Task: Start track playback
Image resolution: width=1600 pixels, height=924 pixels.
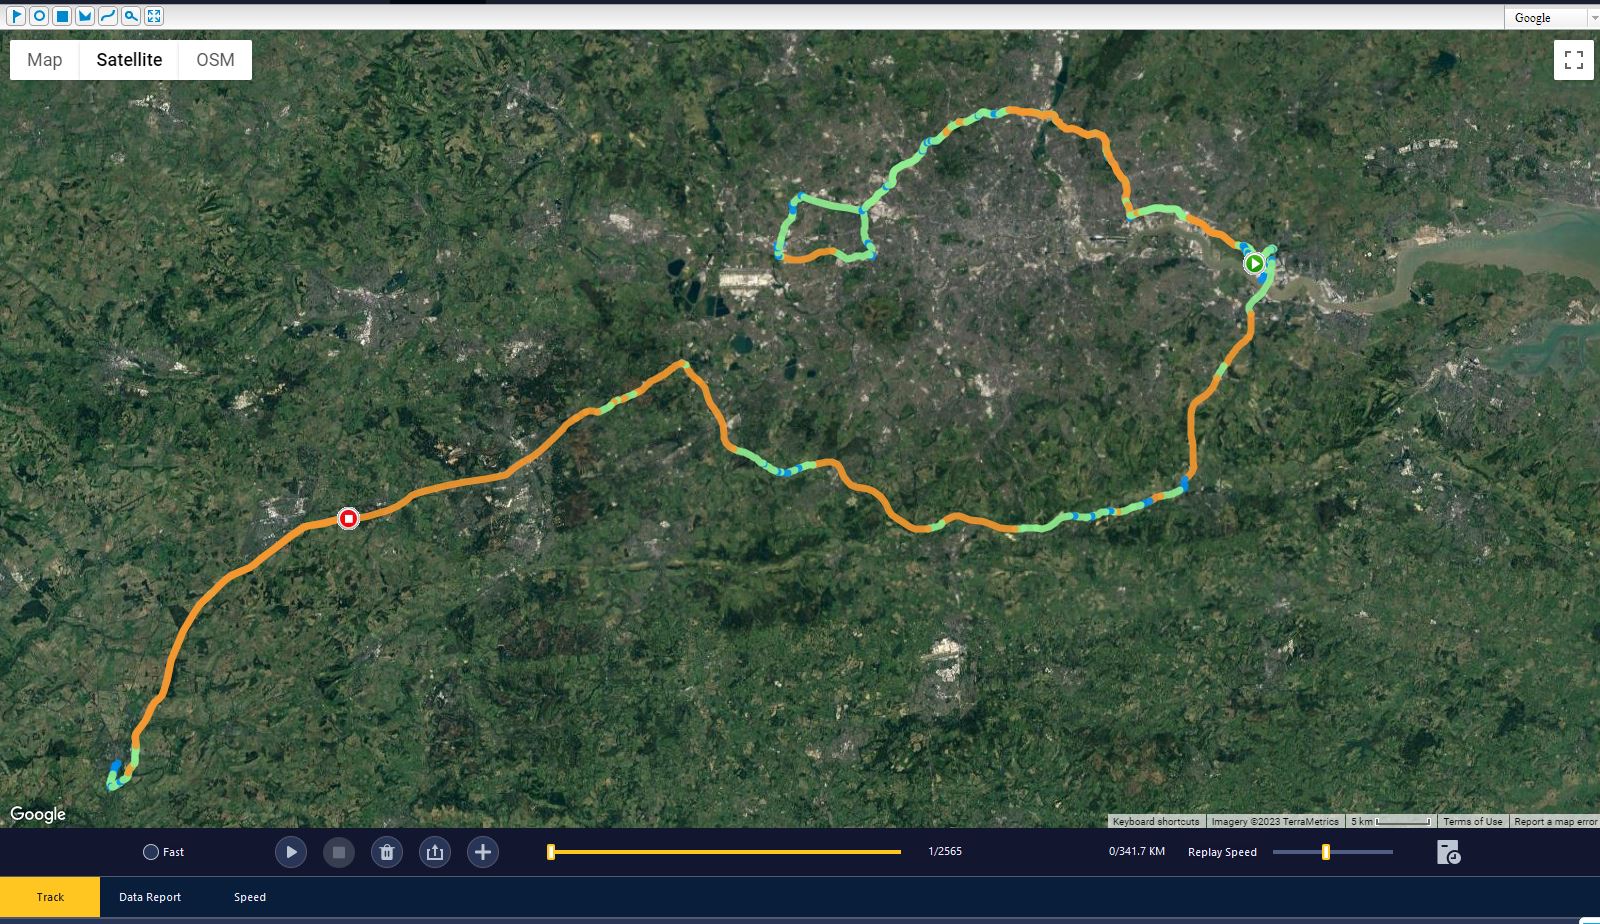Action: [290, 852]
